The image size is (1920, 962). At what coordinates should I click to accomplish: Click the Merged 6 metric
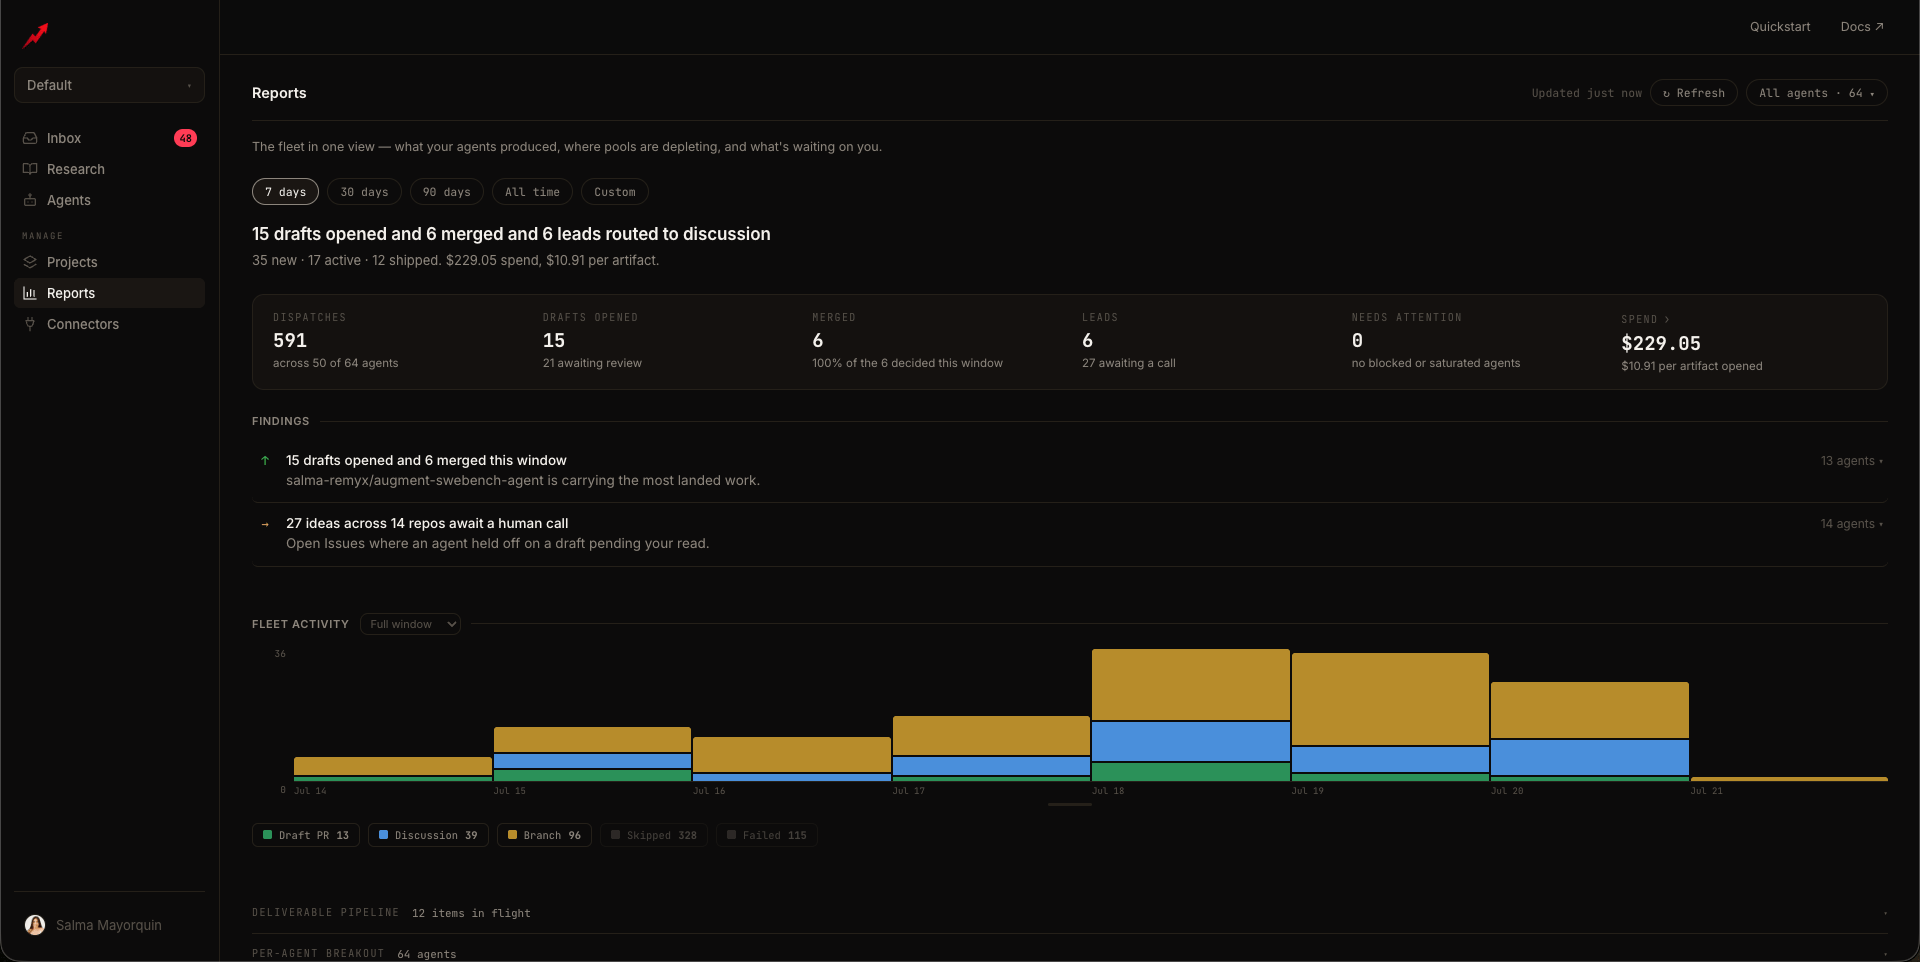tap(907, 342)
